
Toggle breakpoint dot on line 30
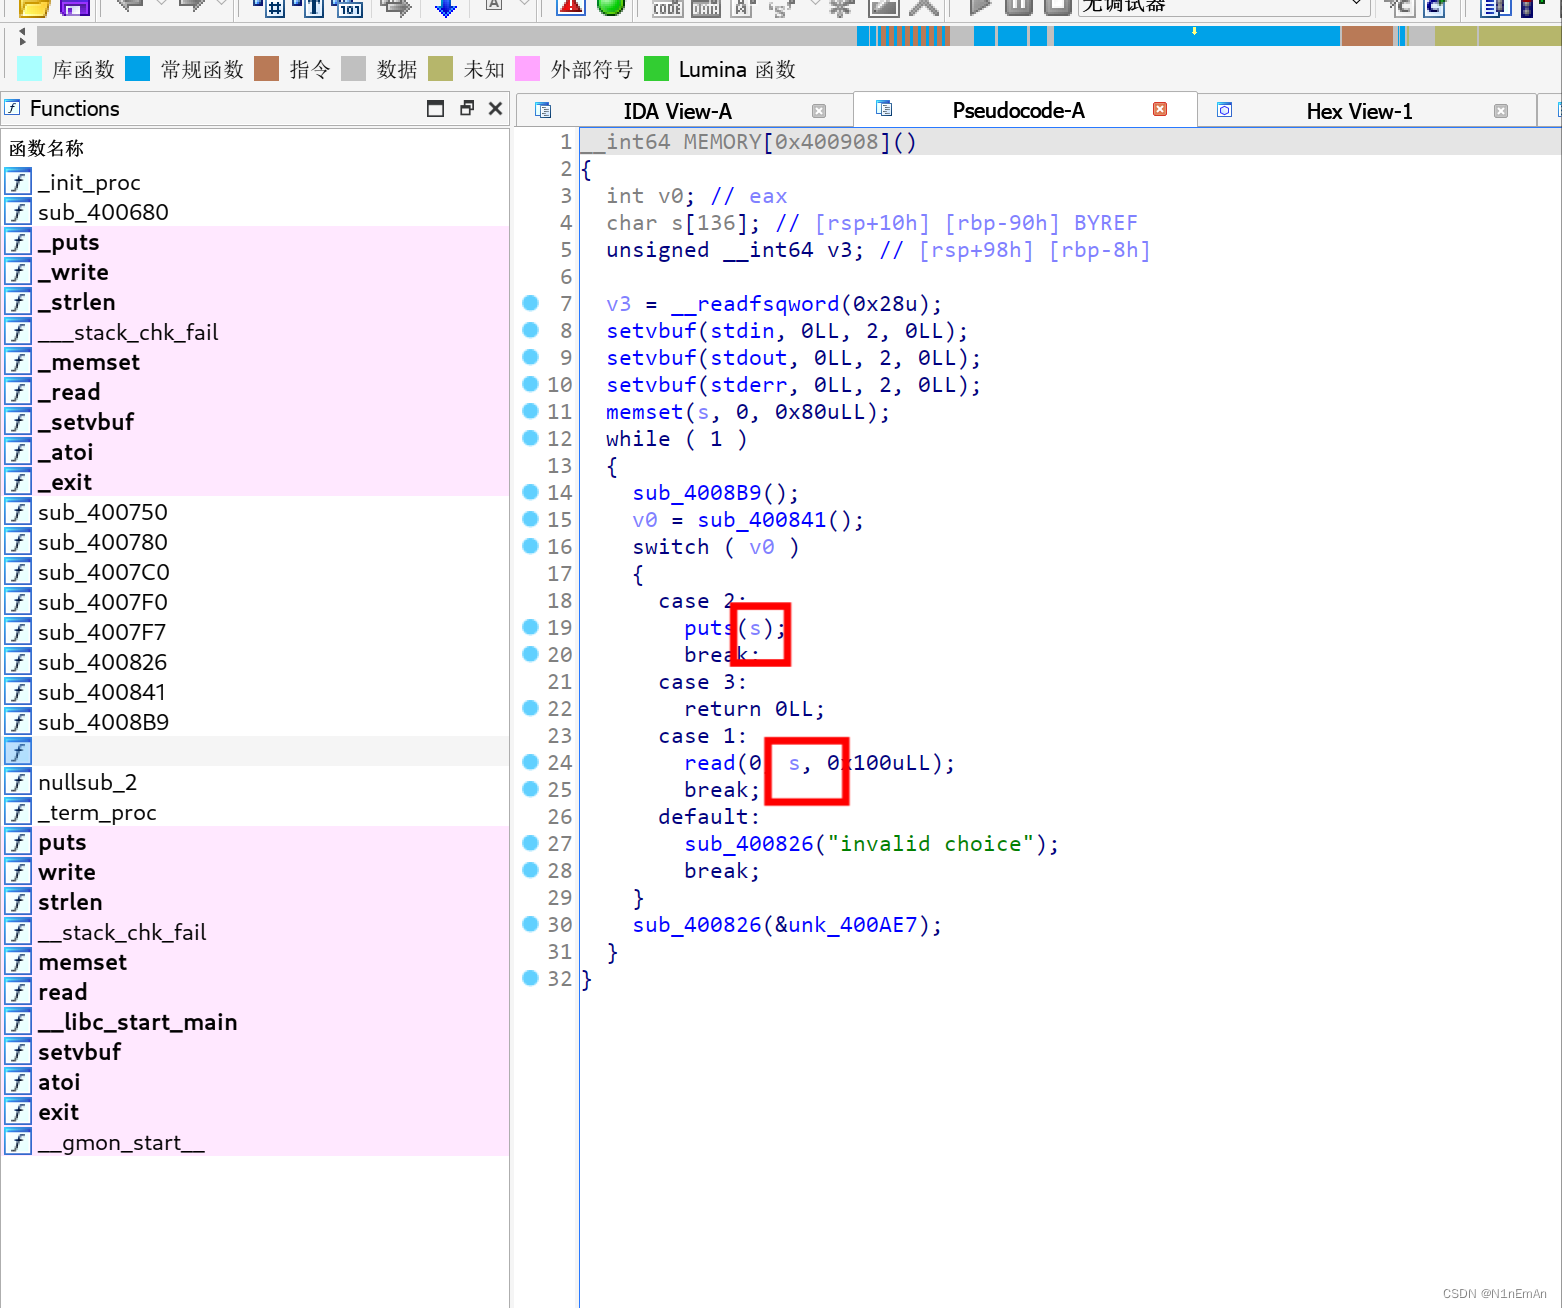click(531, 924)
